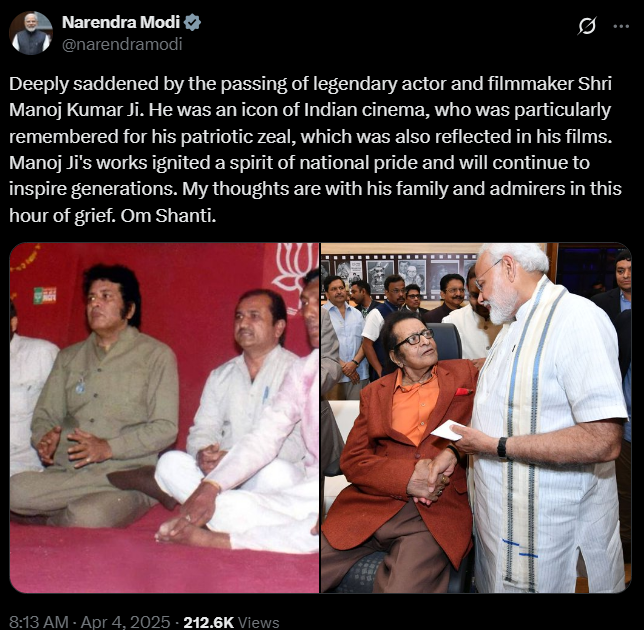Viewport: 644px width, 630px height.
Task: Click the Views label beside the count
Action: click(x=258, y=622)
